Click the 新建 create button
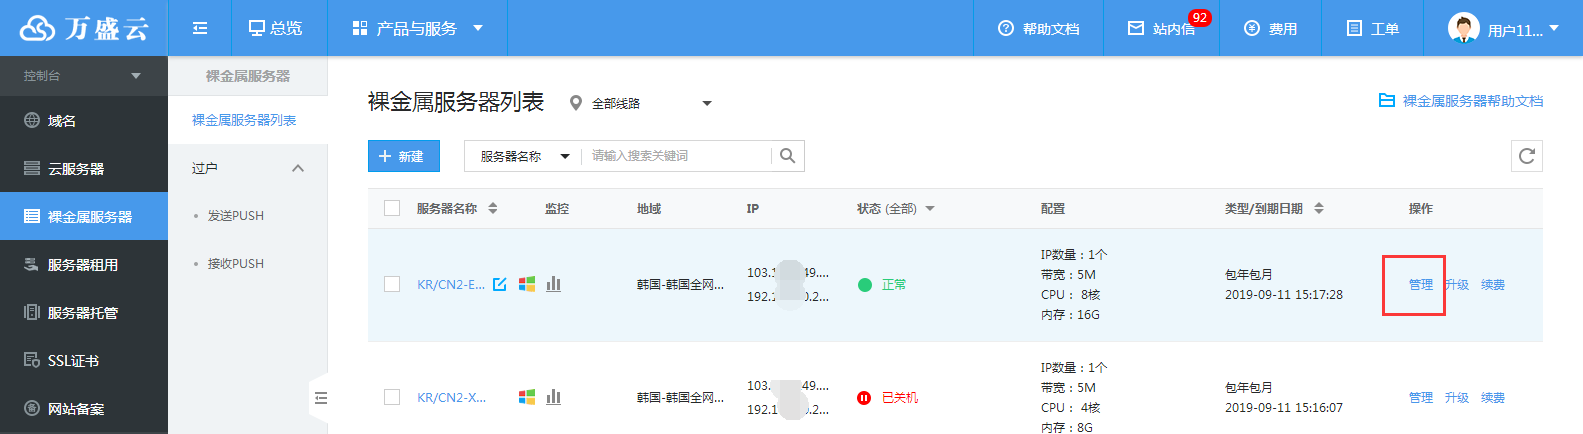This screenshot has width=1583, height=434. coord(403,156)
